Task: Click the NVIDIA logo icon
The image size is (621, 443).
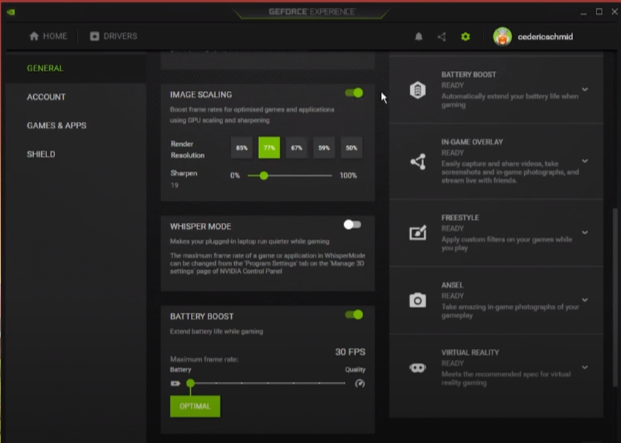Action: pyautogui.click(x=11, y=12)
